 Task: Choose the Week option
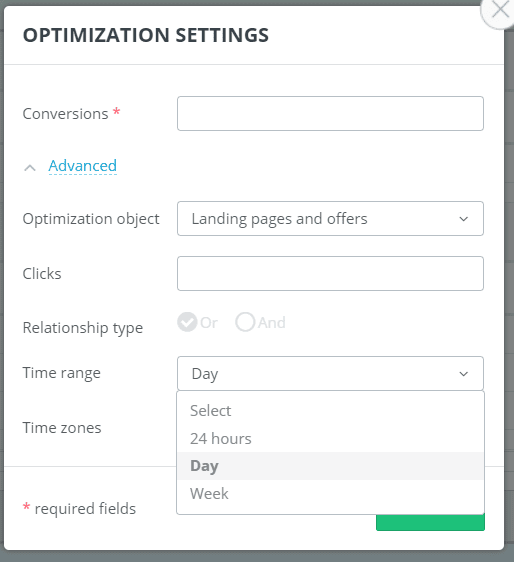click(330, 494)
